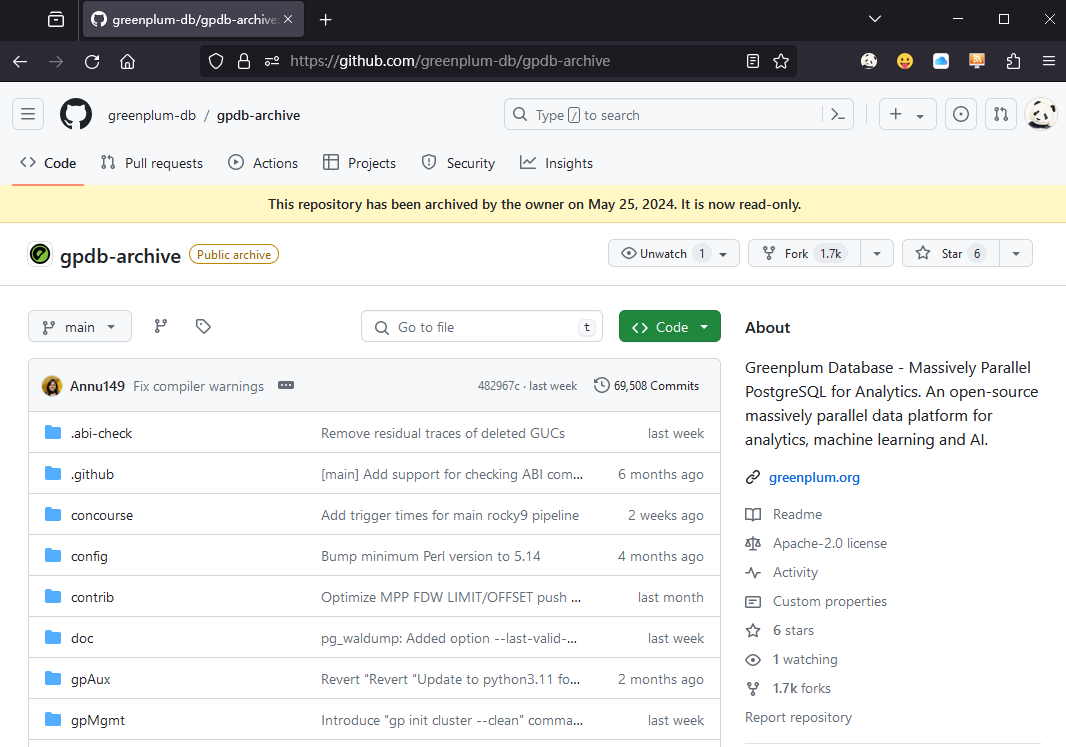Open the greenplum-db organization link
The image size is (1066, 747).
point(152,115)
